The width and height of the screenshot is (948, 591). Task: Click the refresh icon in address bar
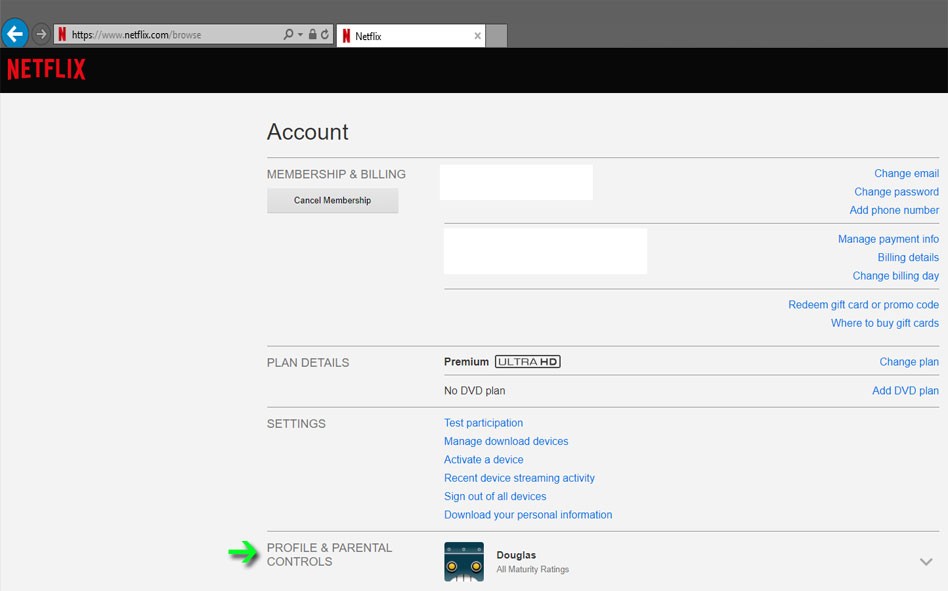pos(325,35)
